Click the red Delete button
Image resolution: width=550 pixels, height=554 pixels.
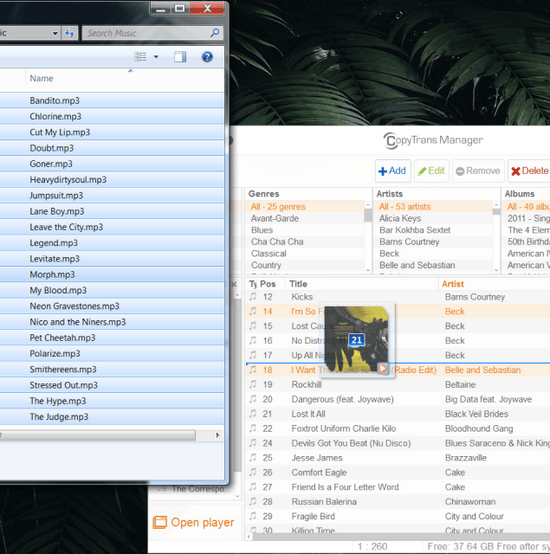[x=529, y=171]
